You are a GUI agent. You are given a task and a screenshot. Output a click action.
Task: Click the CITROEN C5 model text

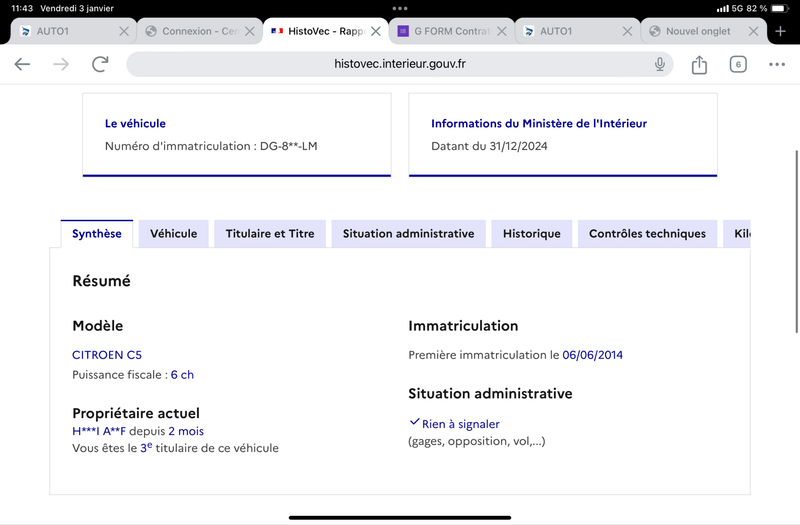point(107,355)
